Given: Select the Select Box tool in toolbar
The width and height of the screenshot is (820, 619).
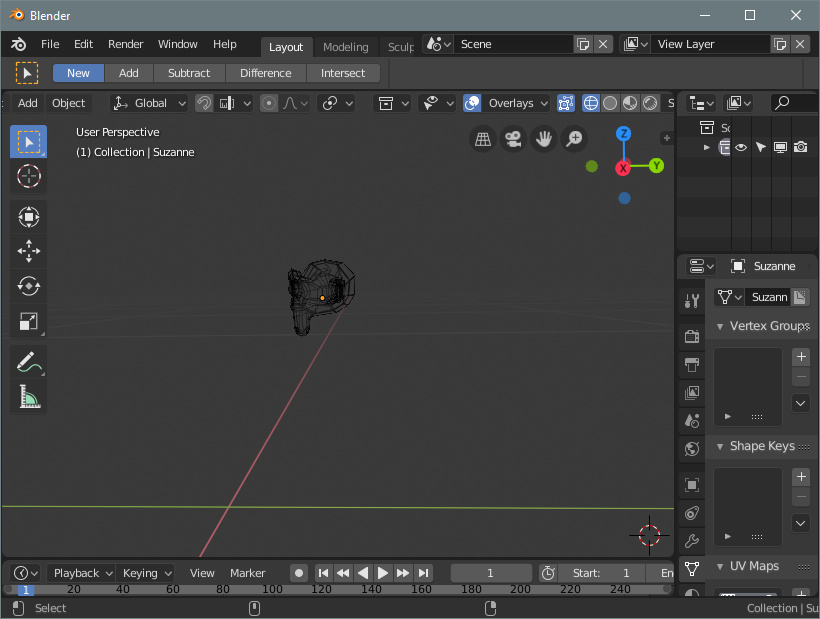Looking at the screenshot, I should [28, 142].
